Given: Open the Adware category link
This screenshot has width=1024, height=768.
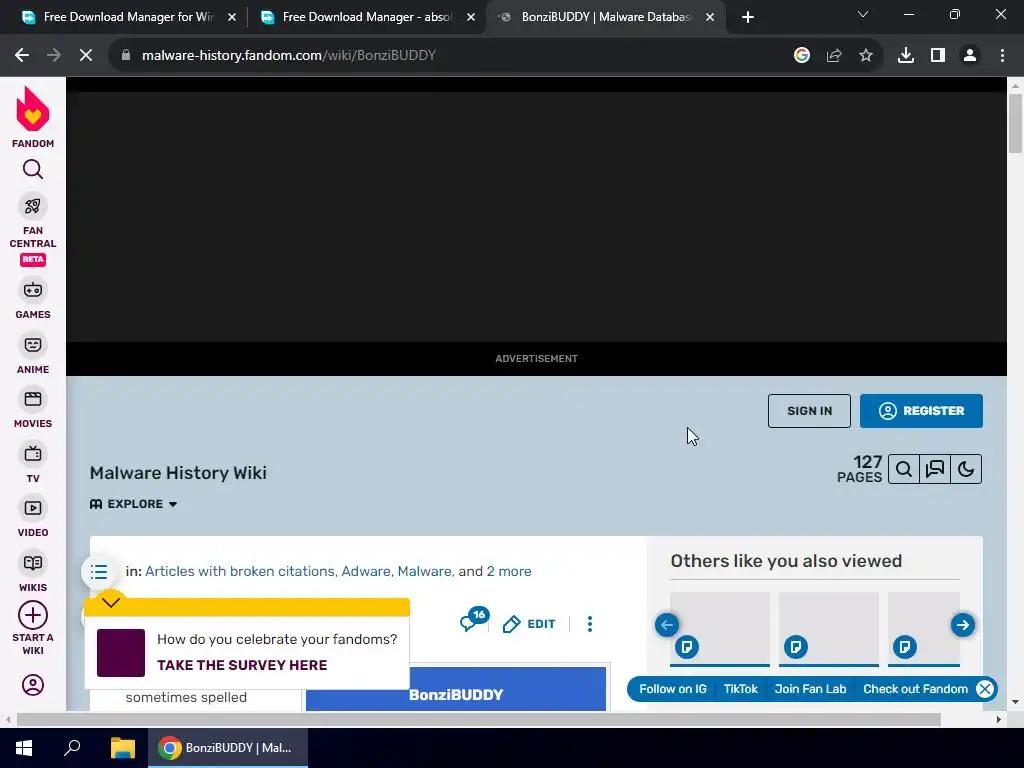Looking at the screenshot, I should 366,571.
